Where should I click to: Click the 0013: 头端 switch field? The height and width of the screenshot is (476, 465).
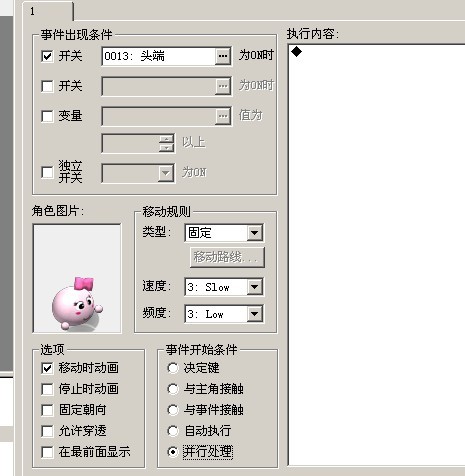(159, 56)
